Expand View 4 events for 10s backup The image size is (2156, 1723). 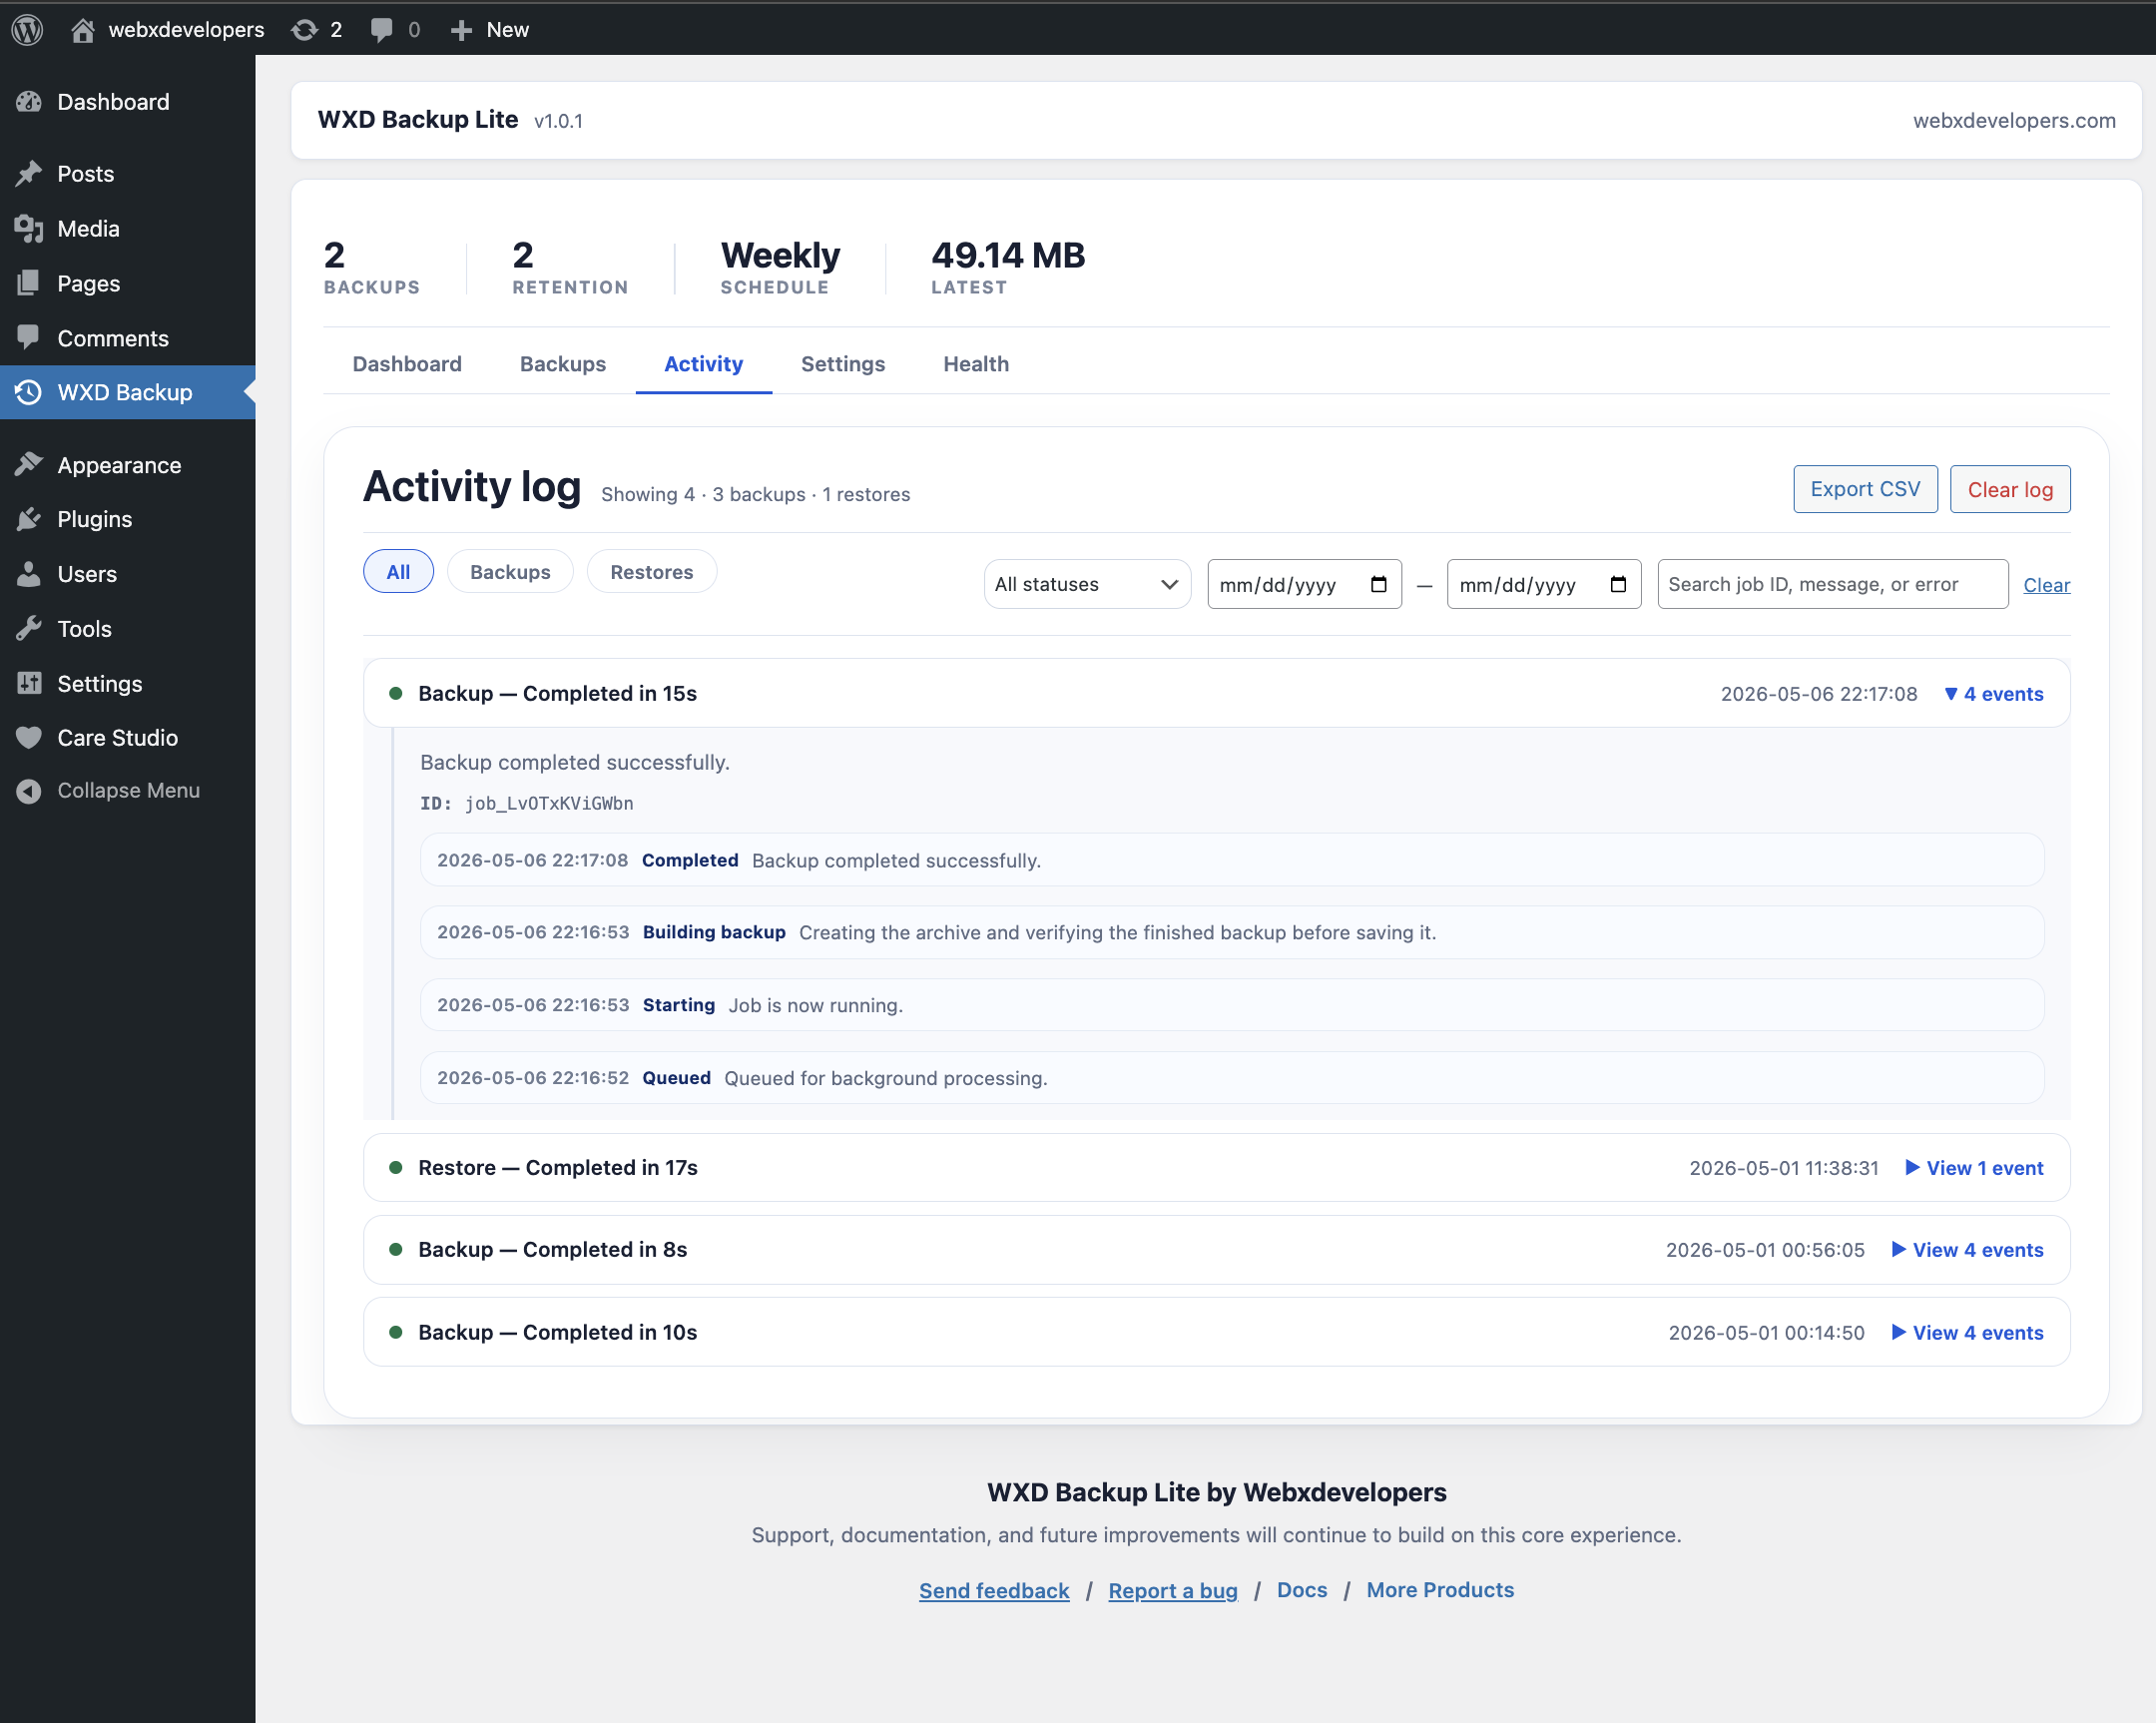1967,1333
